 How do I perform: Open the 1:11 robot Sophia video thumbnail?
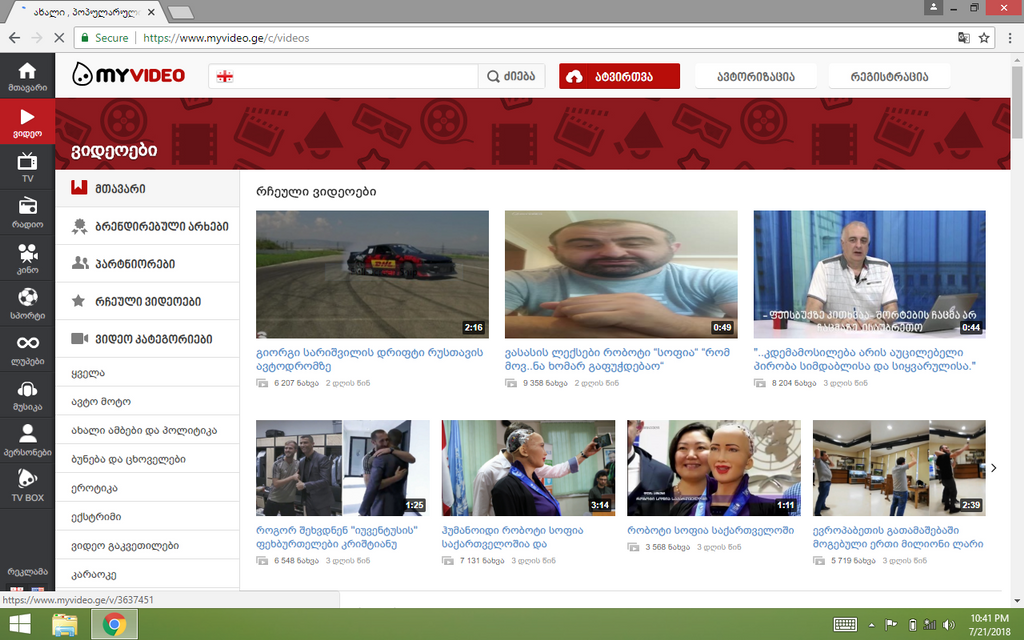(x=714, y=468)
